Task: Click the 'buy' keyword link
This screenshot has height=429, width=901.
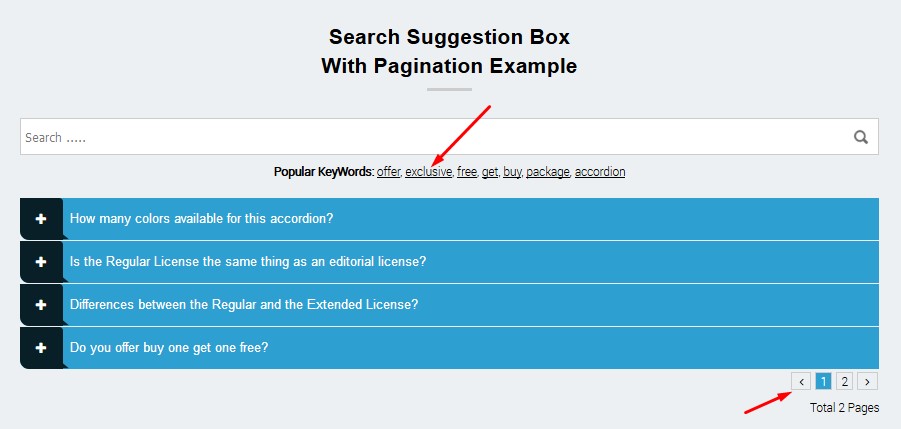Action: pyautogui.click(x=512, y=172)
